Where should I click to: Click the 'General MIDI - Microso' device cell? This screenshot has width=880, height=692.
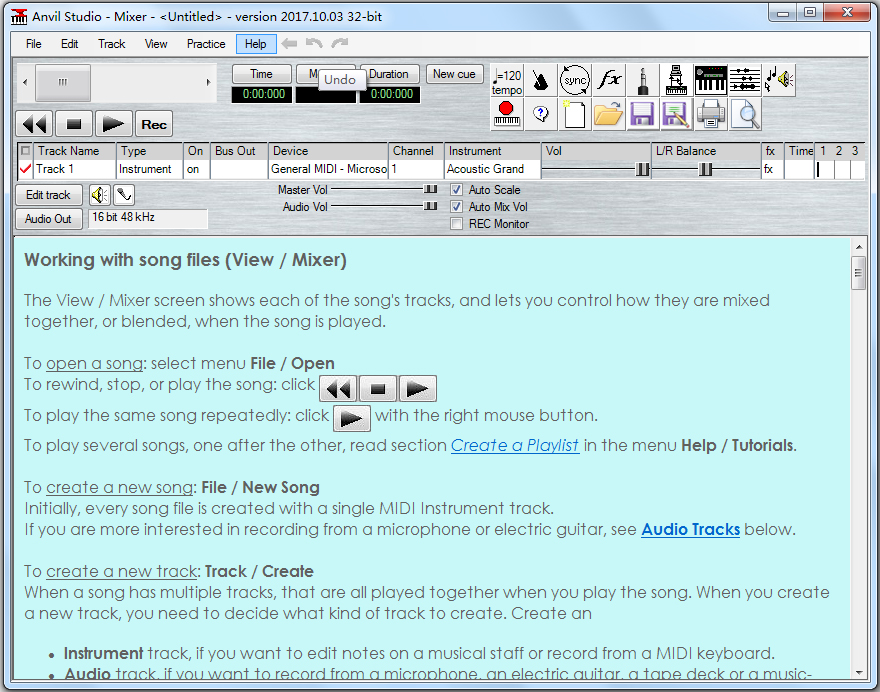(328, 169)
